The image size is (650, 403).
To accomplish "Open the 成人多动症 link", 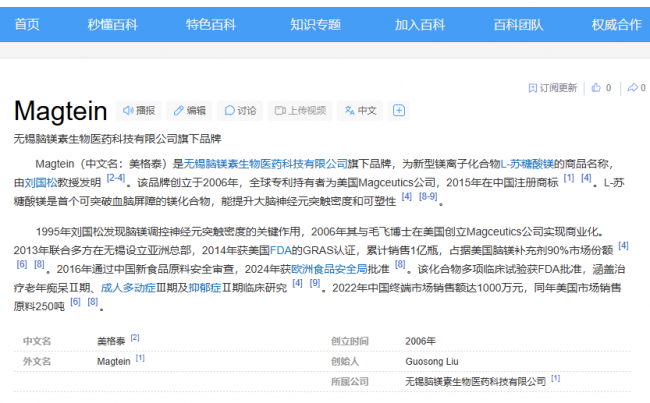I will (128, 288).
